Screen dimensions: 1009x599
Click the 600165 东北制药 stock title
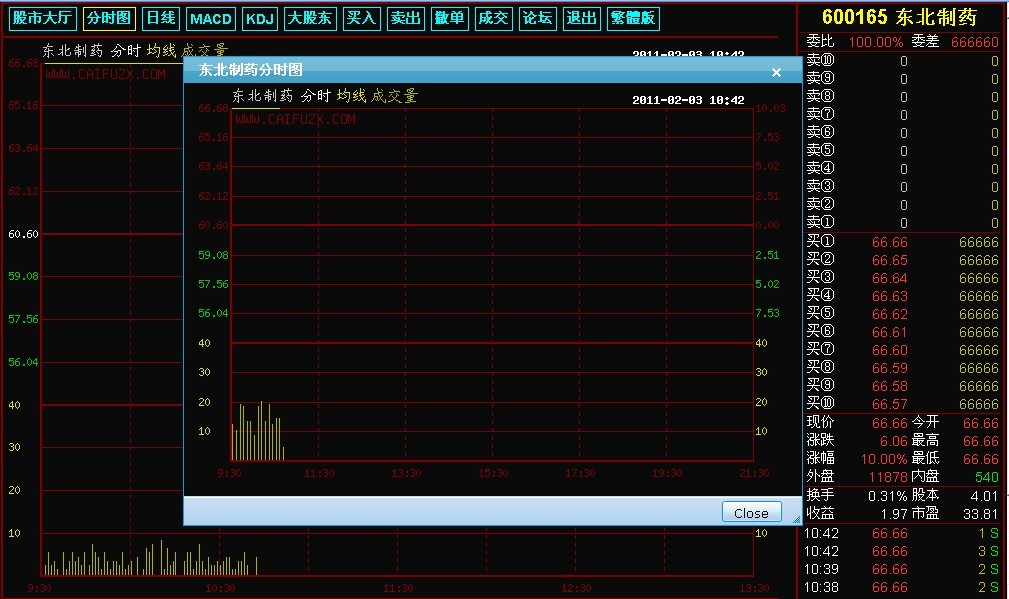(899, 17)
